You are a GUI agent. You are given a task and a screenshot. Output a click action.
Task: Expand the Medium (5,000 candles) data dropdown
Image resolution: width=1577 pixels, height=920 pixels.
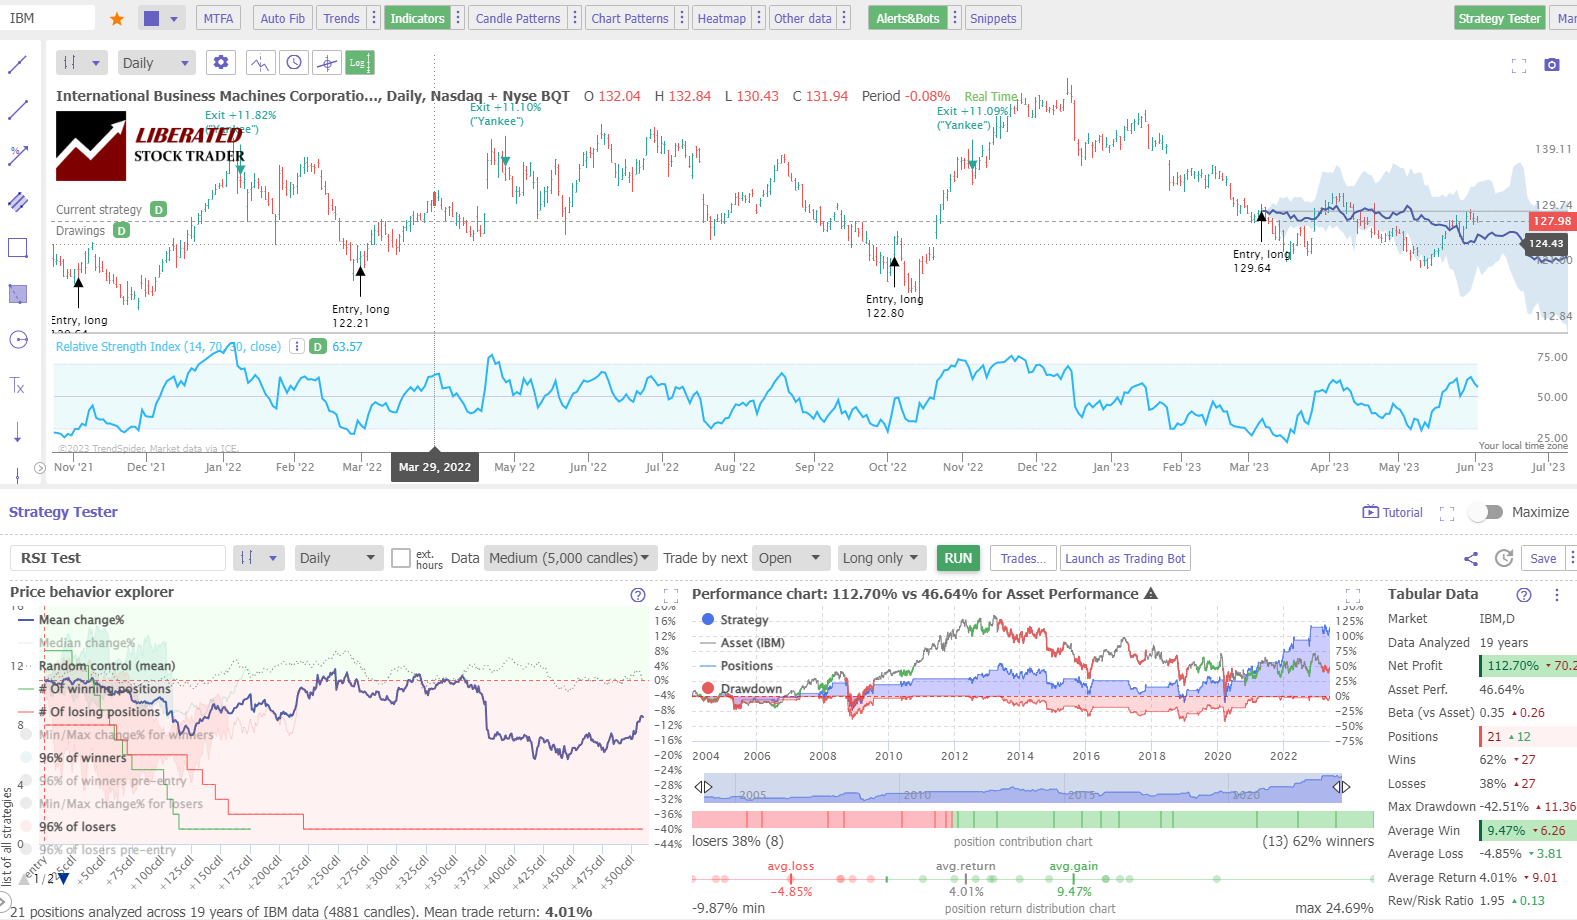point(568,558)
